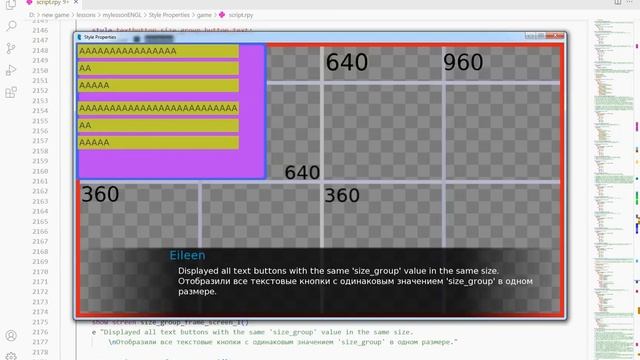Click line number 2170 in the gutter
Screen dimensions: 640x360
[x=40, y=271]
